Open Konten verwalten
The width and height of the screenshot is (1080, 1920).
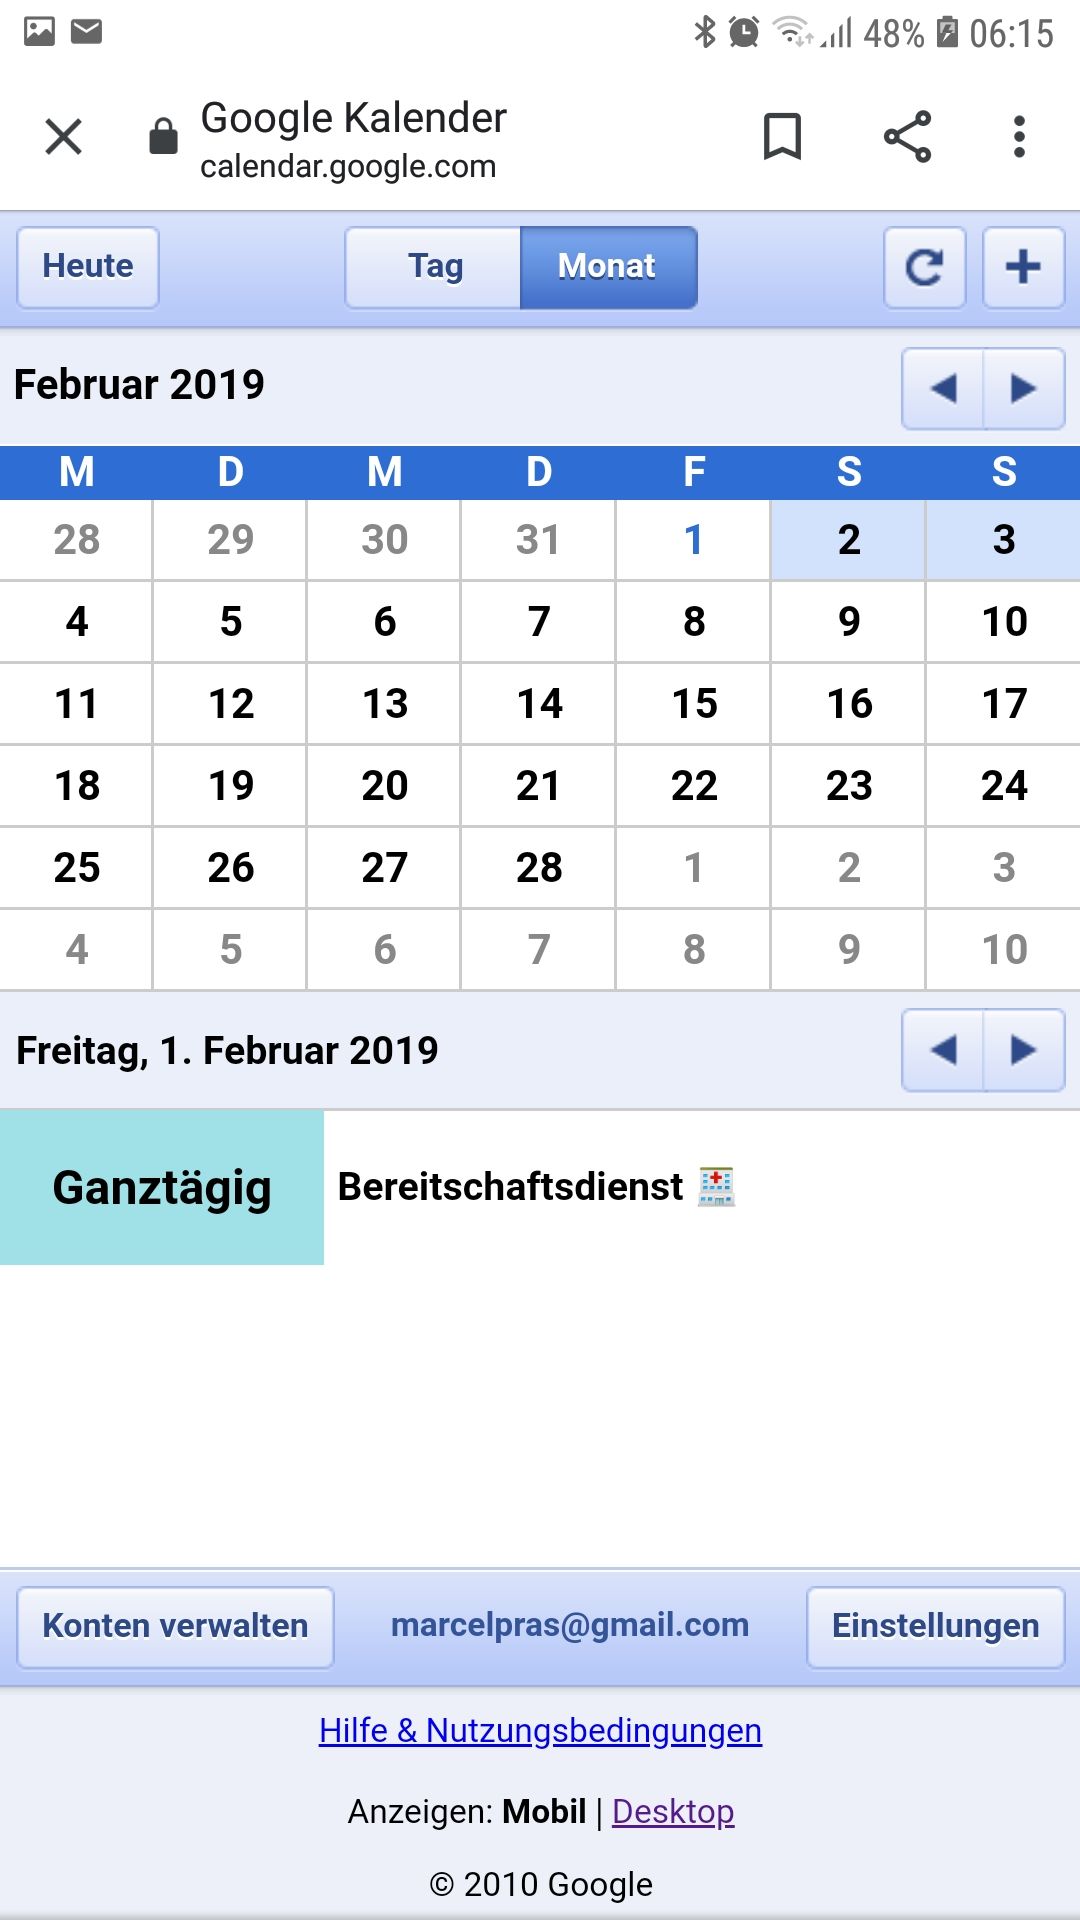(x=175, y=1626)
